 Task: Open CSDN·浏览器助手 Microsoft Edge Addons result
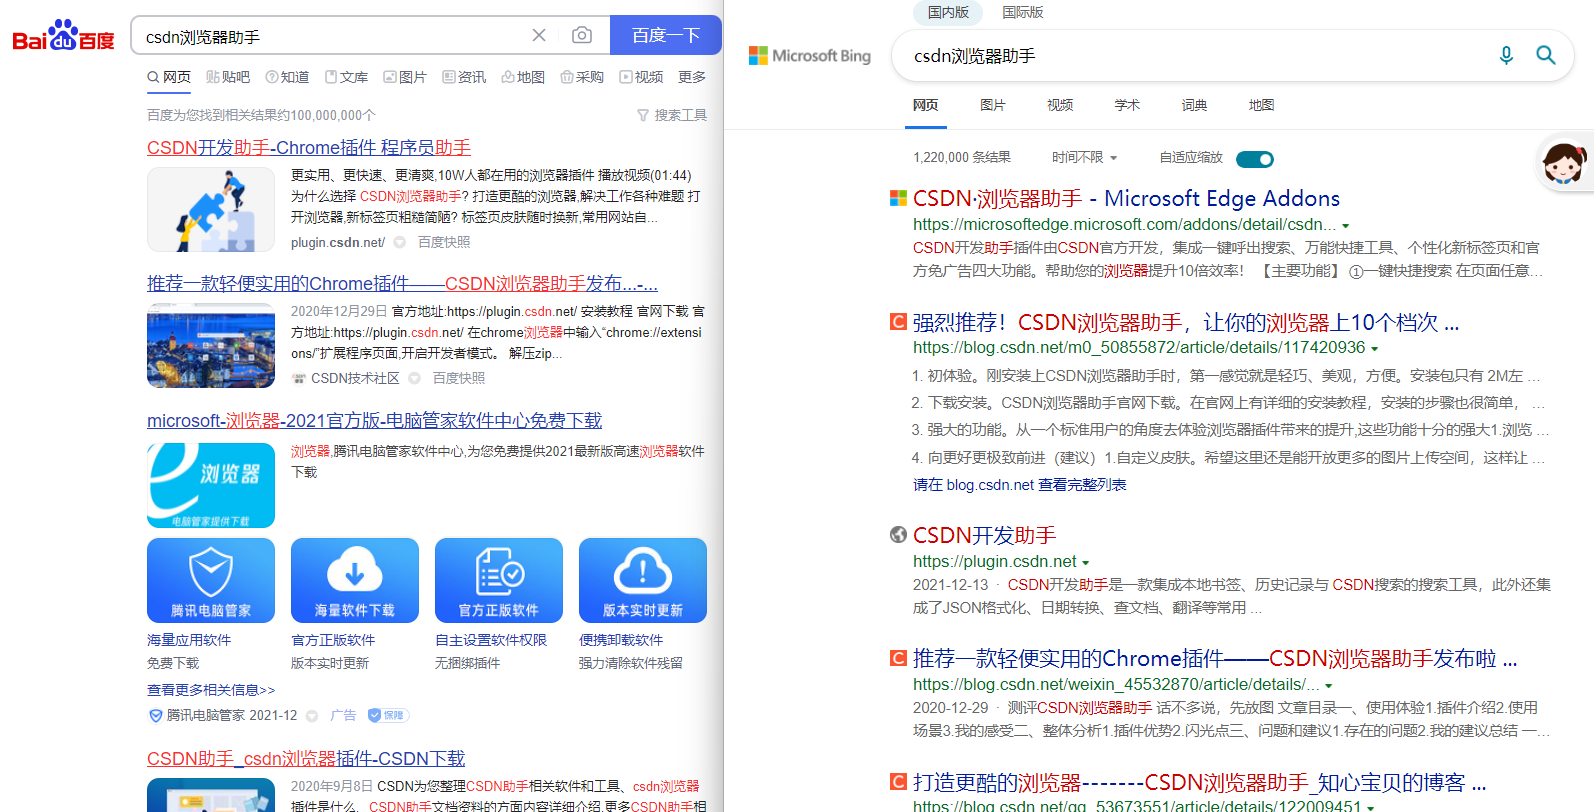coord(1126,198)
